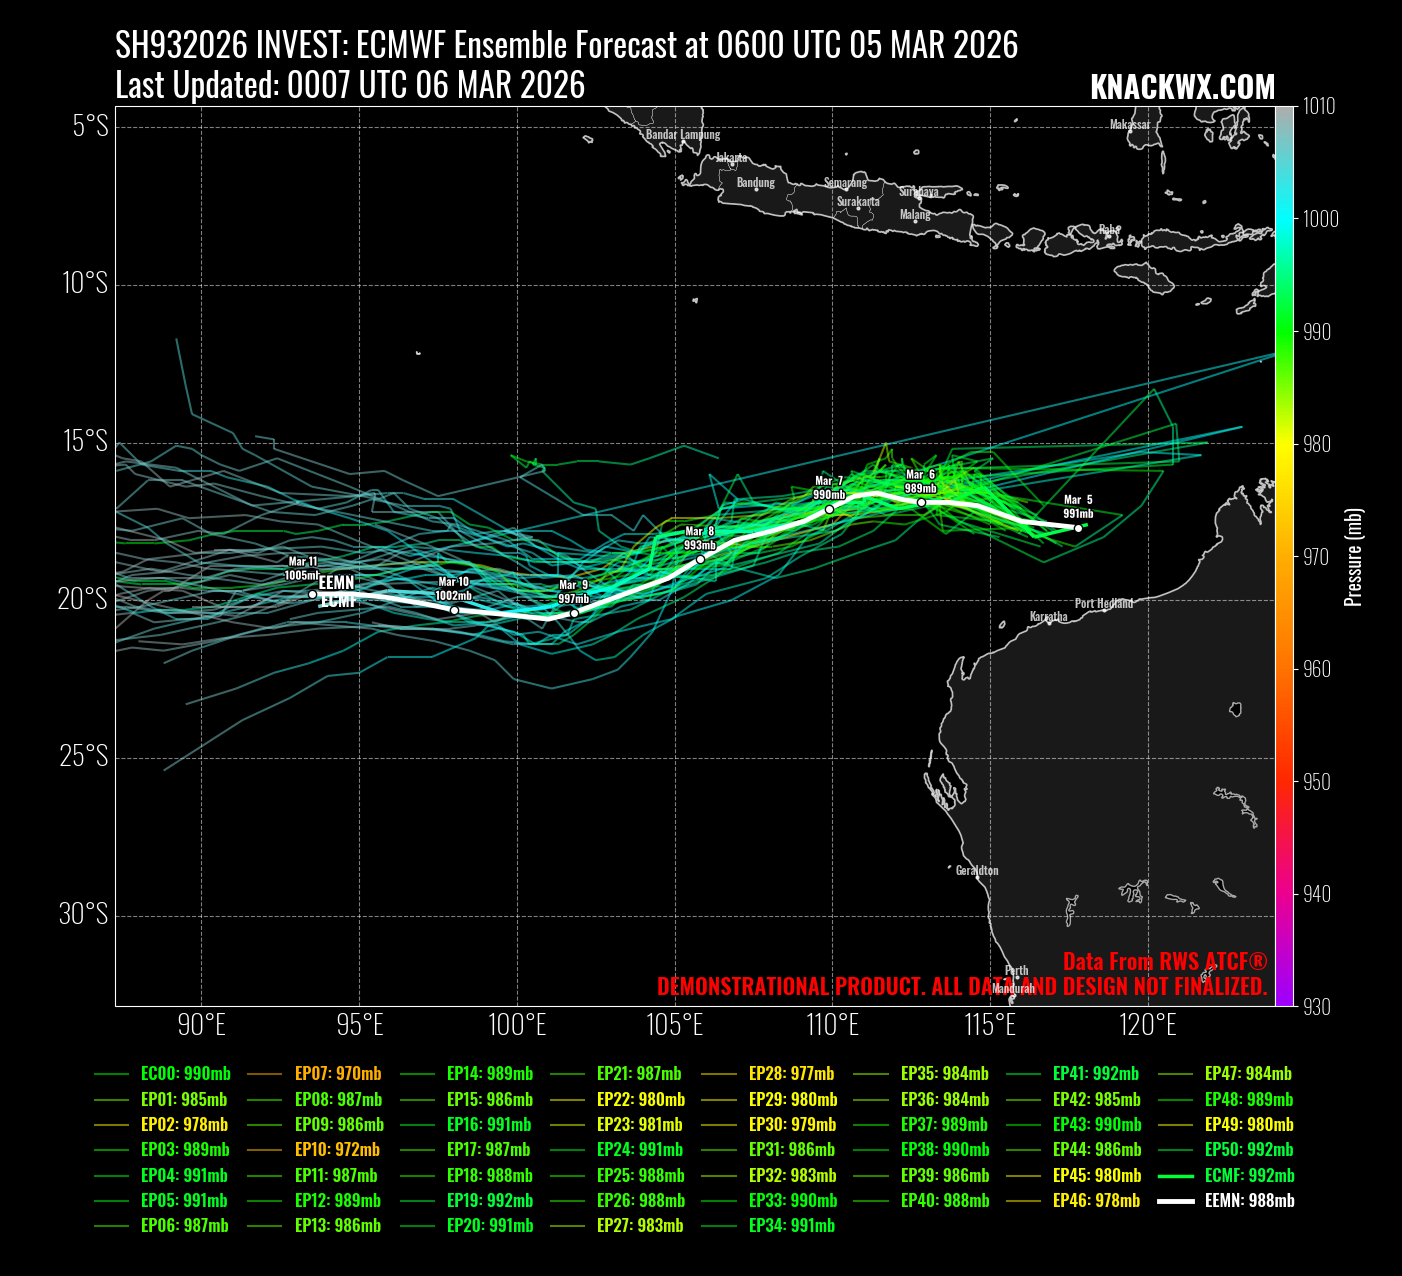Image resolution: width=1402 pixels, height=1276 pixels.
Task: Click the Port Hedland city label
Action: (x=1103, y=603)
